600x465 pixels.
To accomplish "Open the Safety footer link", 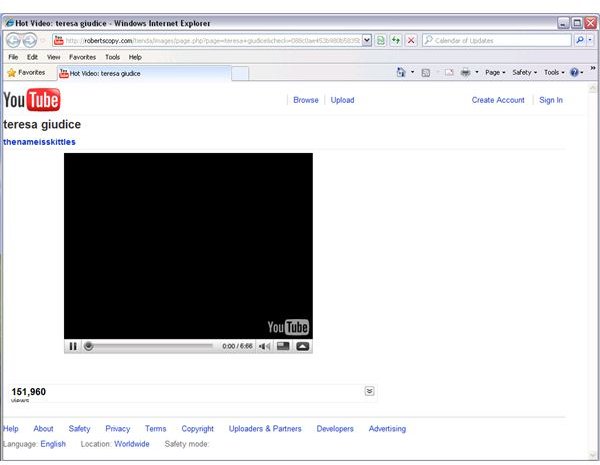I will coord(79,429).
